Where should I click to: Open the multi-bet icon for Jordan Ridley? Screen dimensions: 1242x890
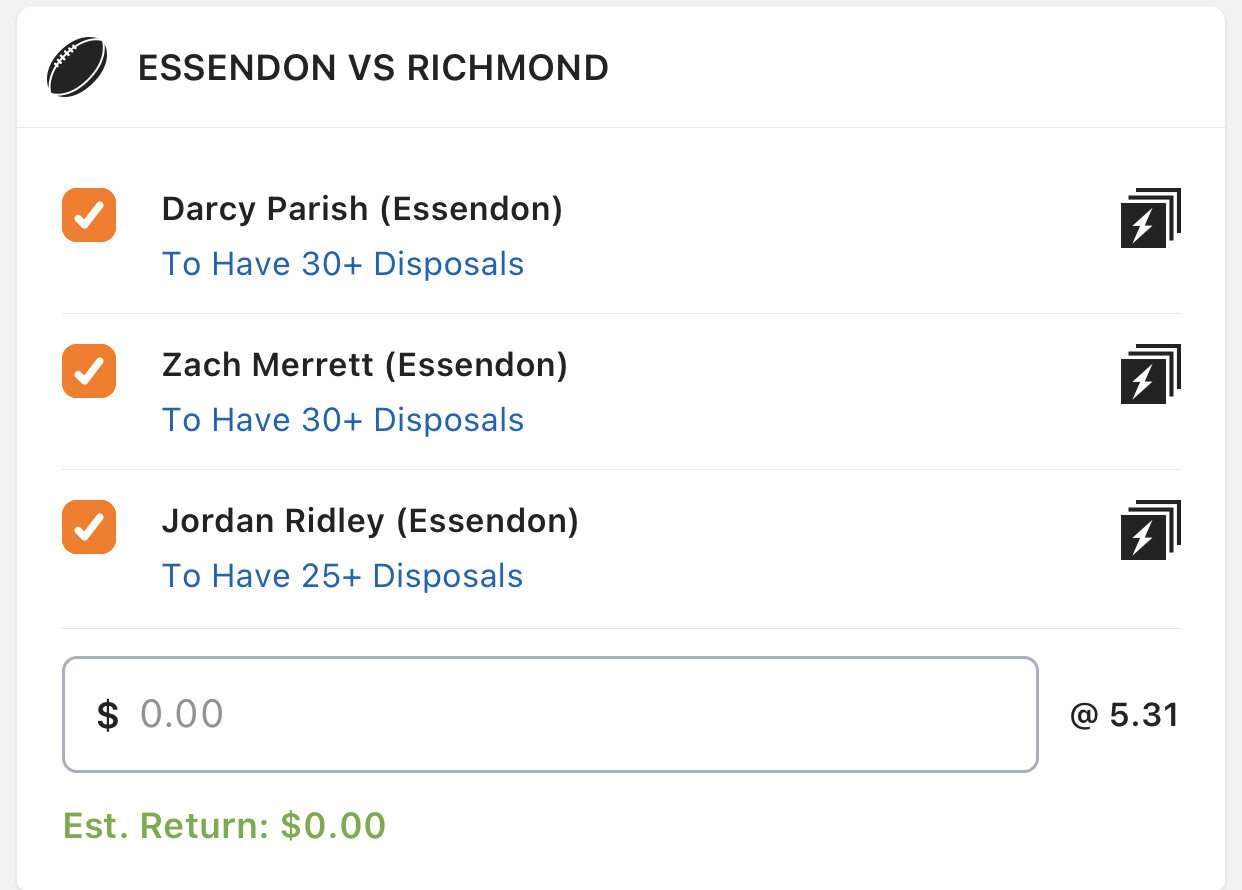coord(1150,530)
